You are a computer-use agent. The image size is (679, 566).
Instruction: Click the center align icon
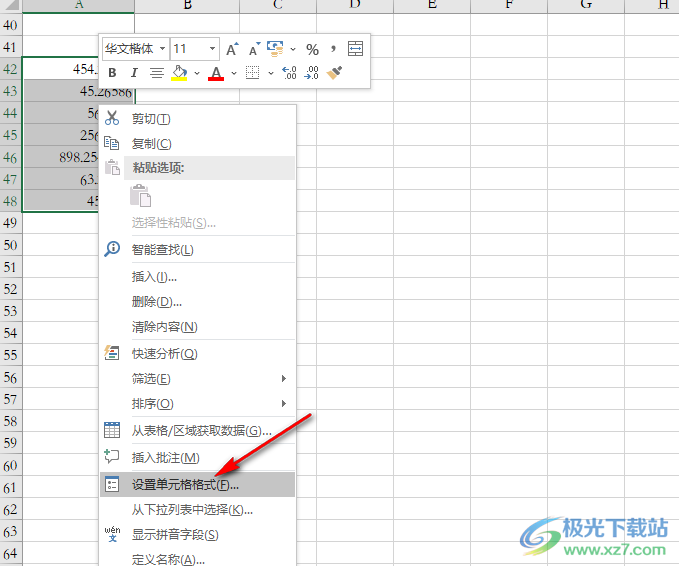click(x=157, y=73)
